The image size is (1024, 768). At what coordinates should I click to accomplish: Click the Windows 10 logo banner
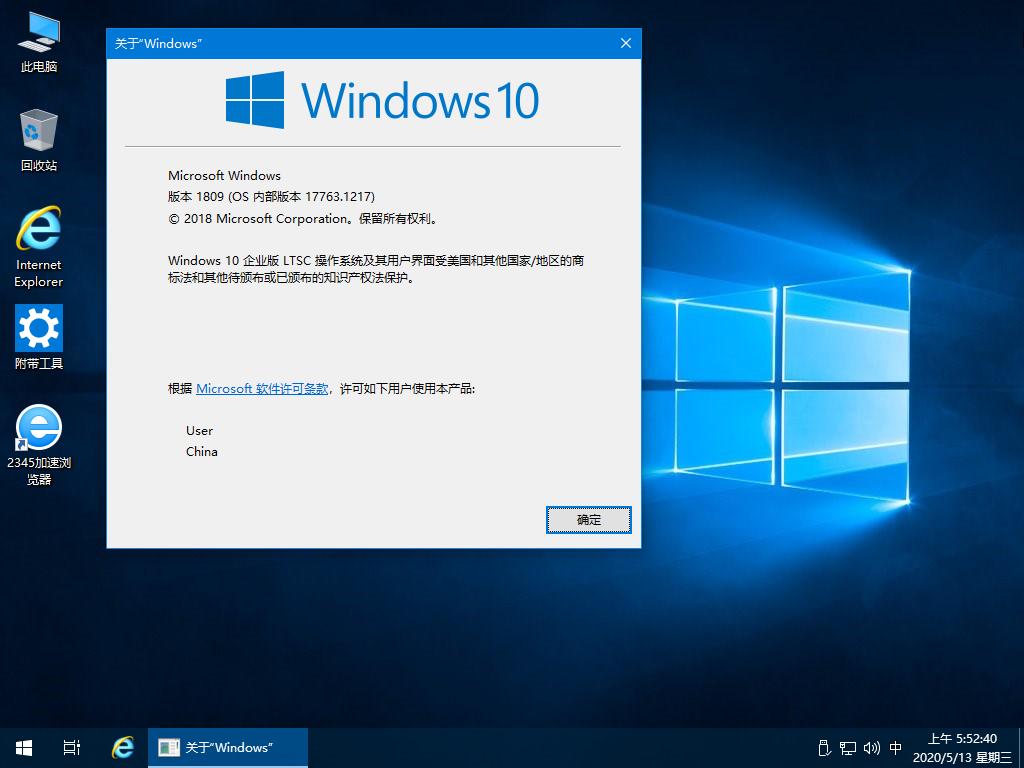pos(382,100)
